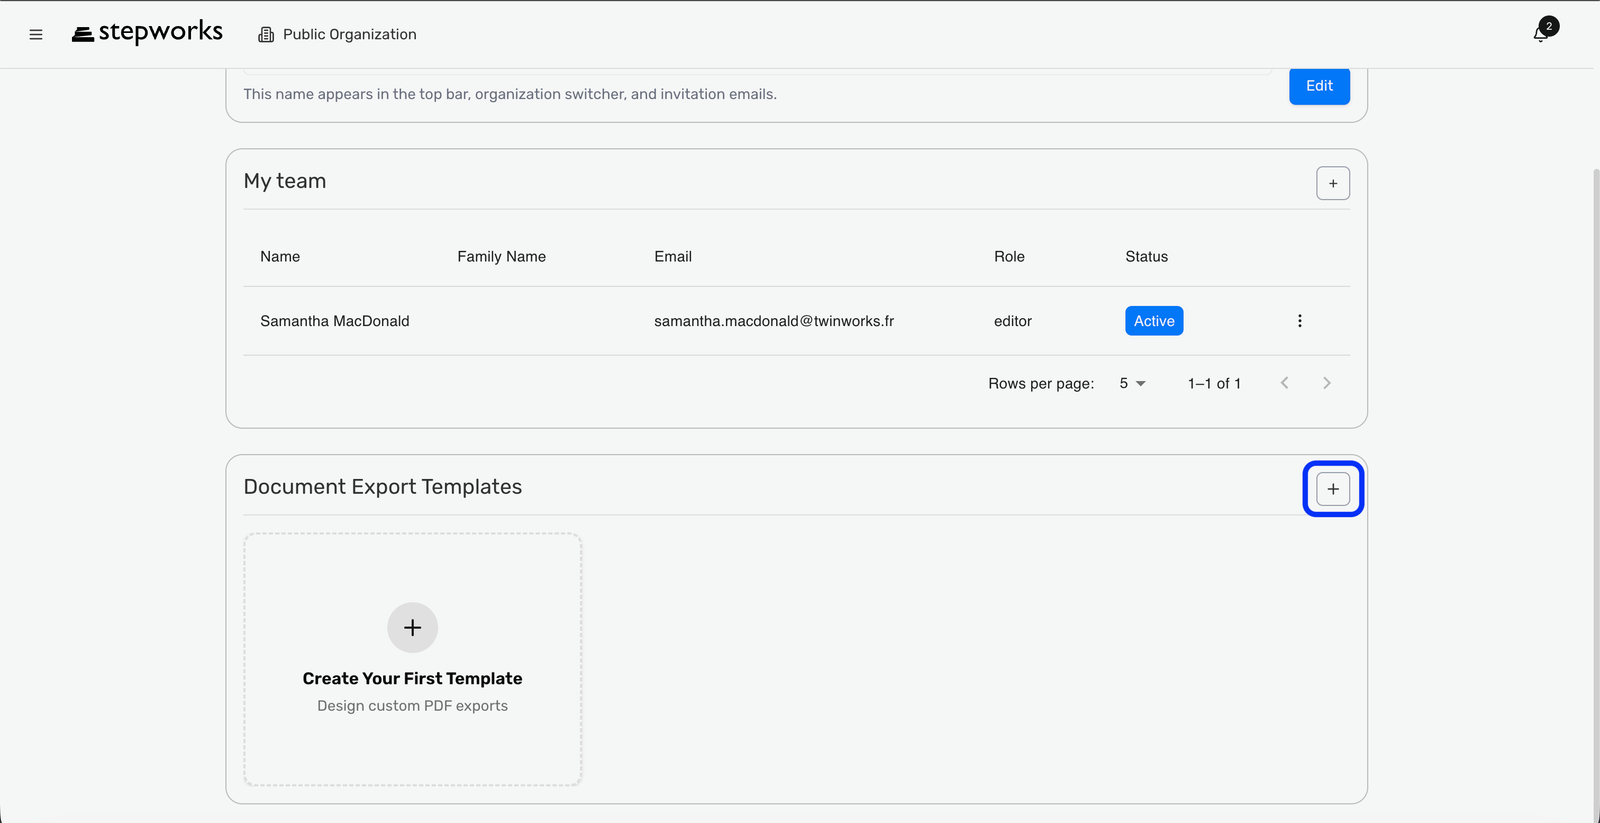Click the Active status badge
The width and height of the screenshot is (1600, 823).
[1154, 321]
